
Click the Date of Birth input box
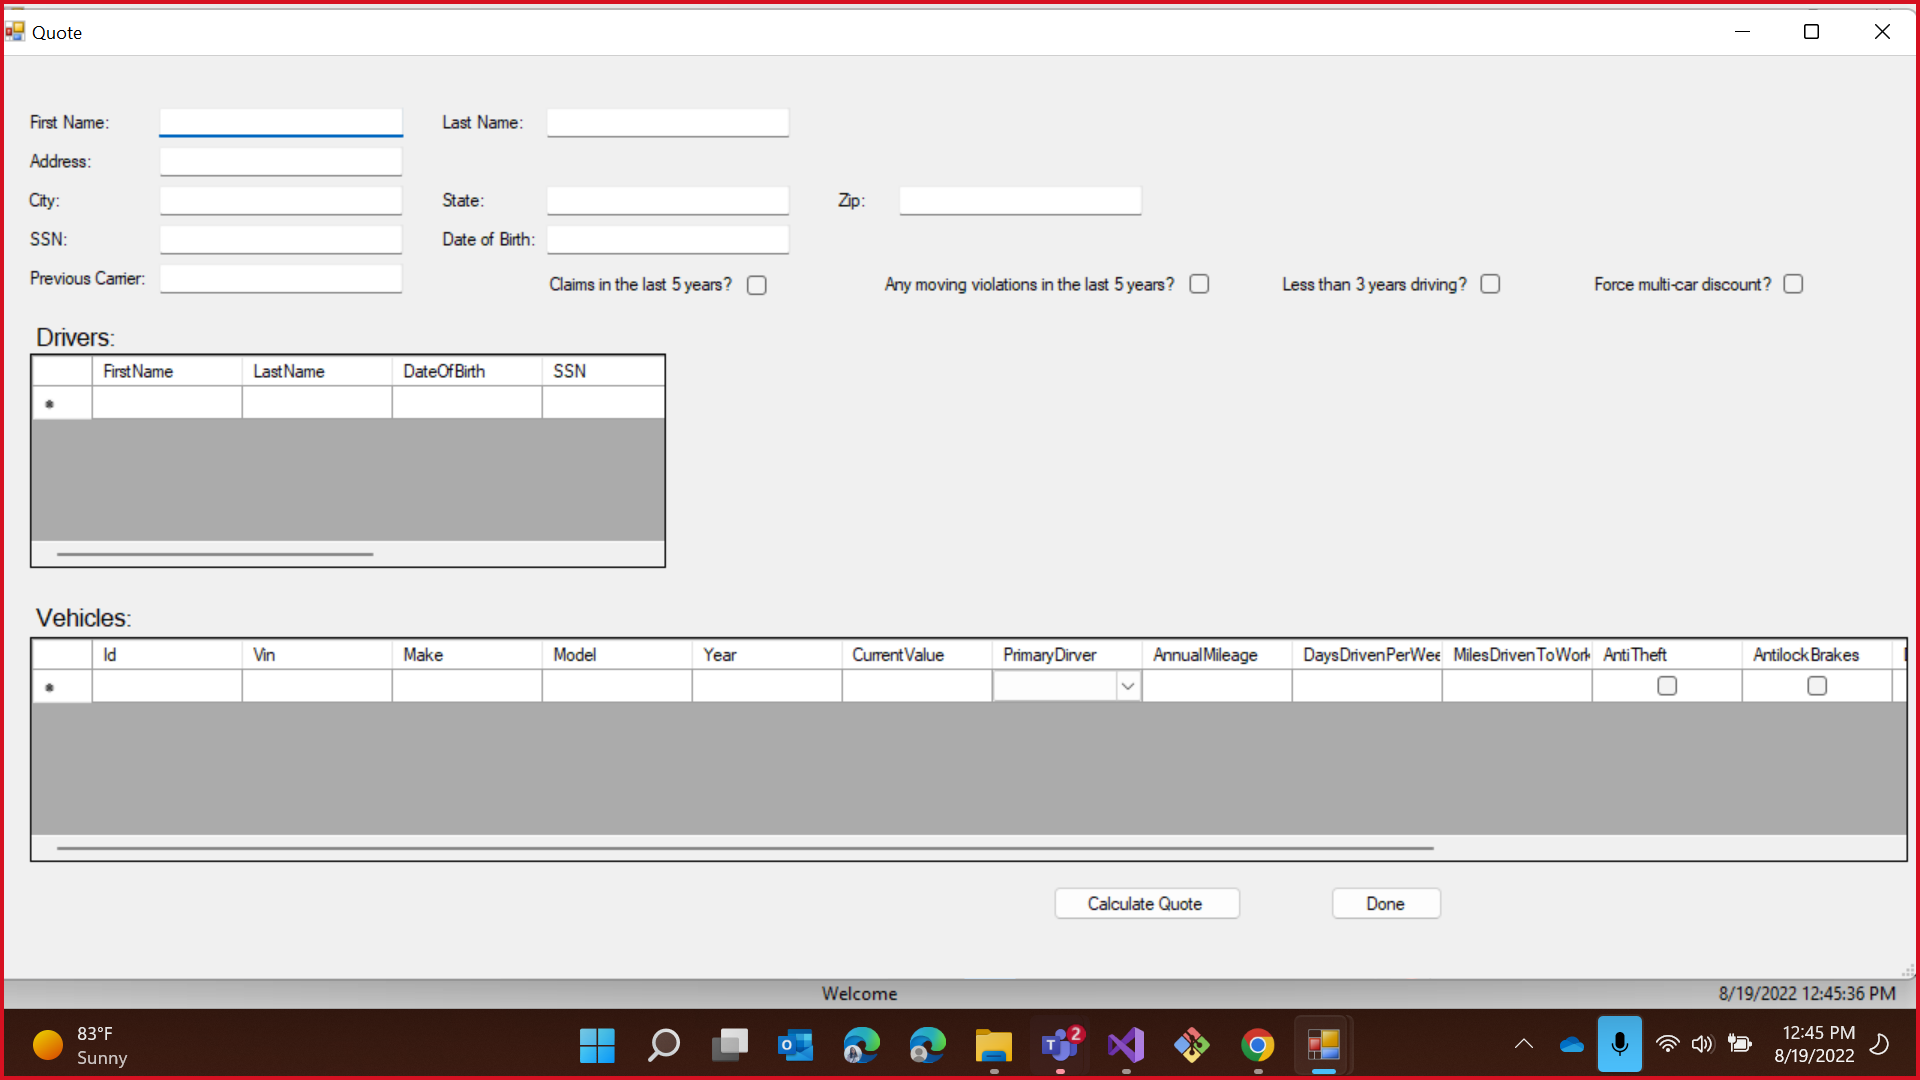click(668, 240)
